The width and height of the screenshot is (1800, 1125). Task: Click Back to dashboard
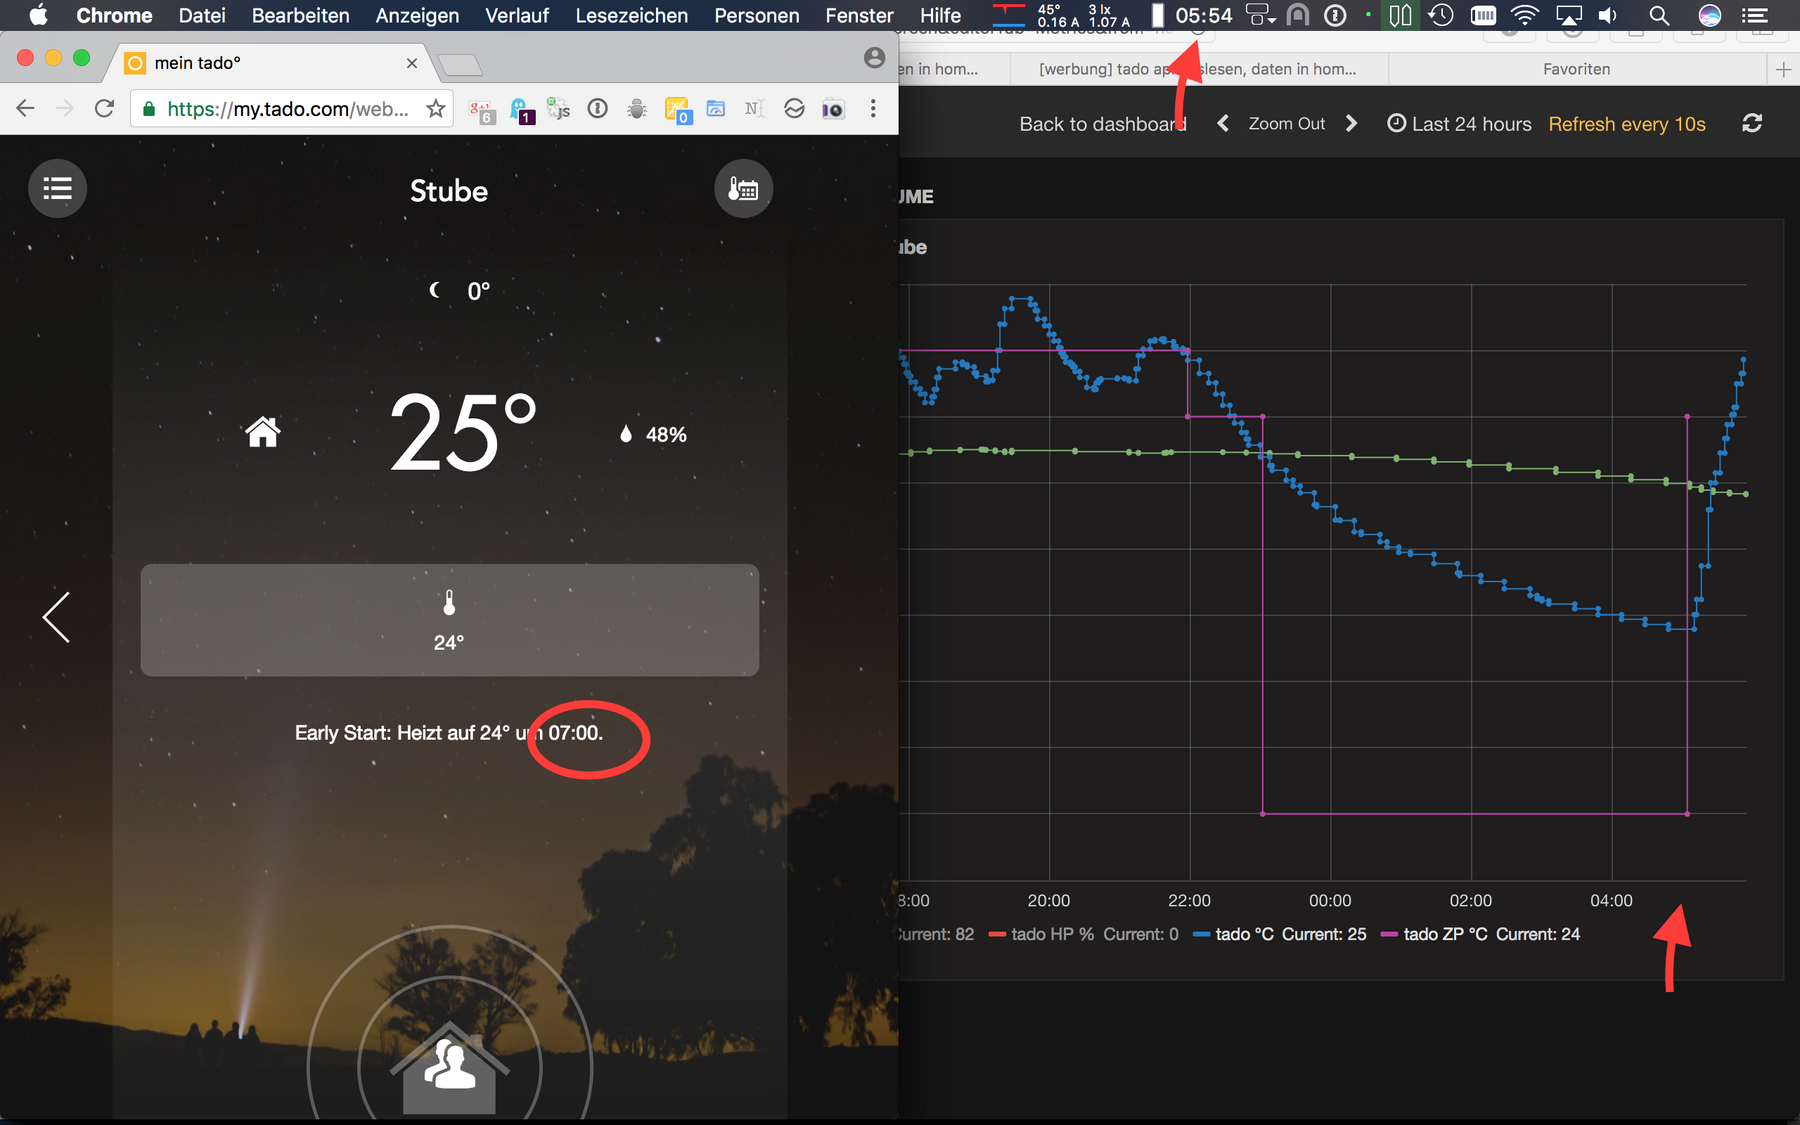1102,124
